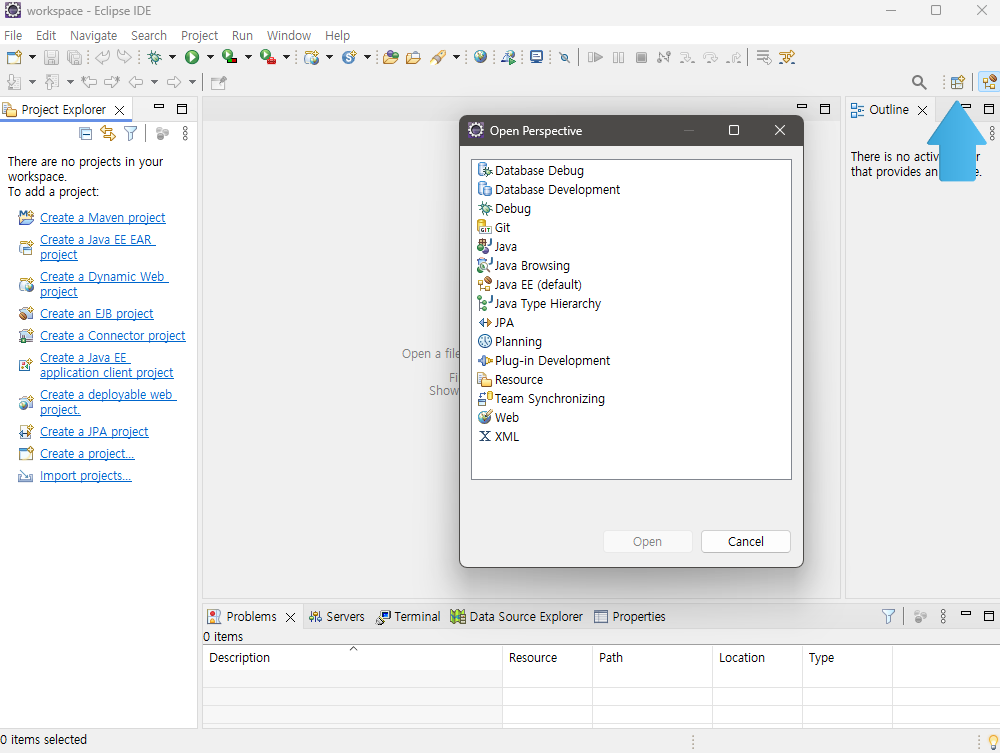Expand the Debug launch dropdown arrow
This screenshot has height=753, width=1000.
[x=172, y=57]
